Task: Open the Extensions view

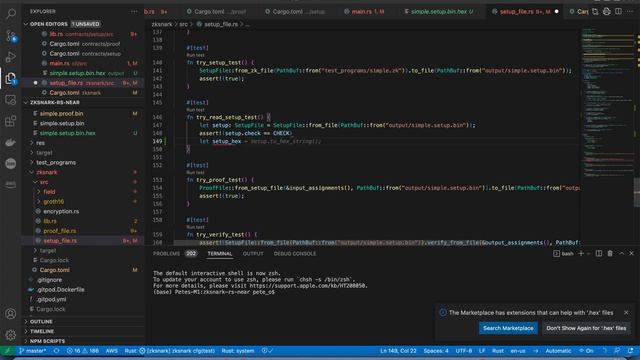Action: coord(11,121)
